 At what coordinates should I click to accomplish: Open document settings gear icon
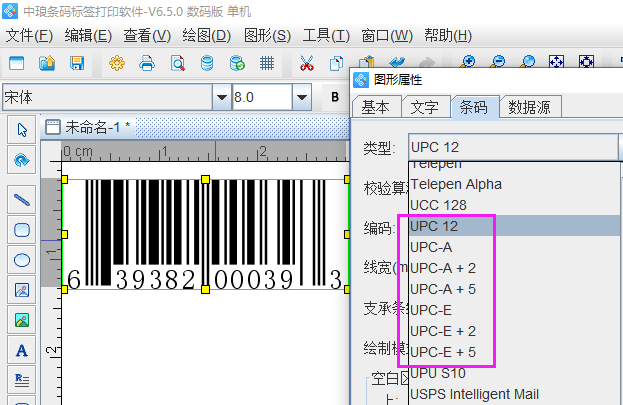(117, 63)
